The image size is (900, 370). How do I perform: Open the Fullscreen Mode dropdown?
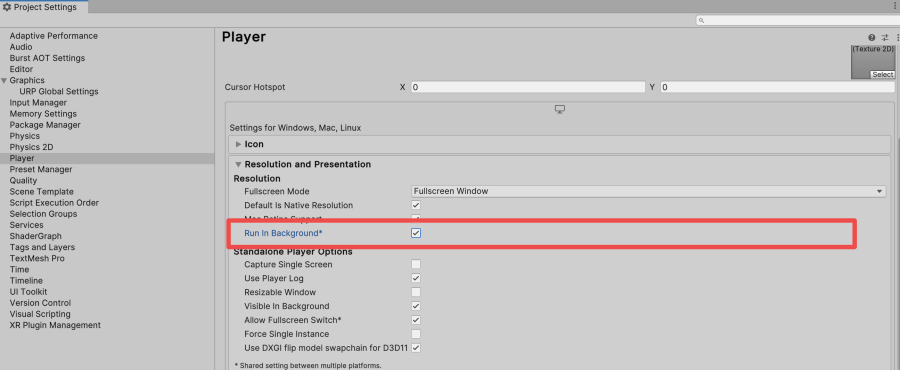pos(648,191)
